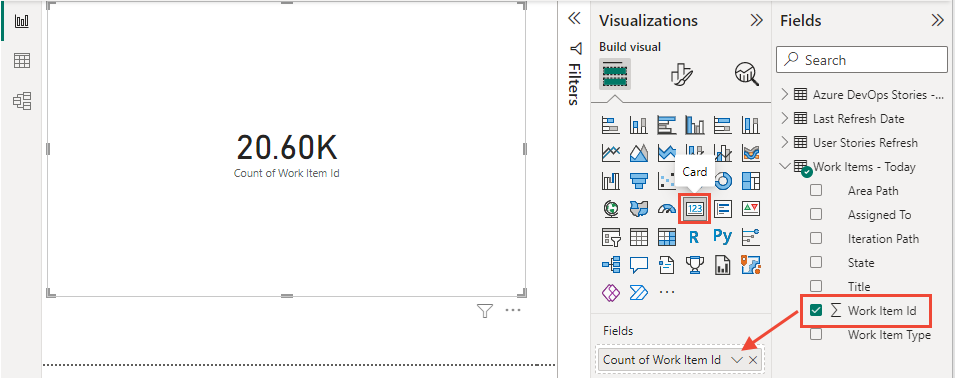Screen dimensions: 955x378
Task: Open Model view from left sidebar
Action: pyautogui.click(x=22, y=101)
